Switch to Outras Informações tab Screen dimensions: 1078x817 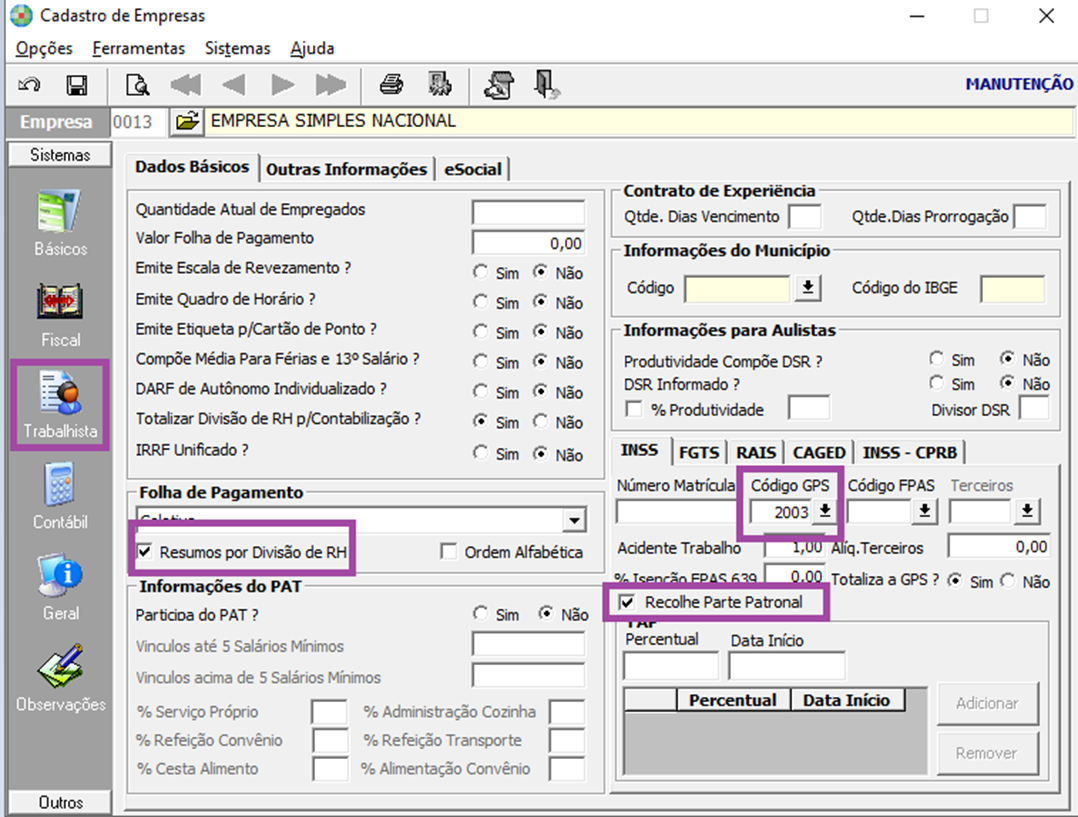(346, 169)
